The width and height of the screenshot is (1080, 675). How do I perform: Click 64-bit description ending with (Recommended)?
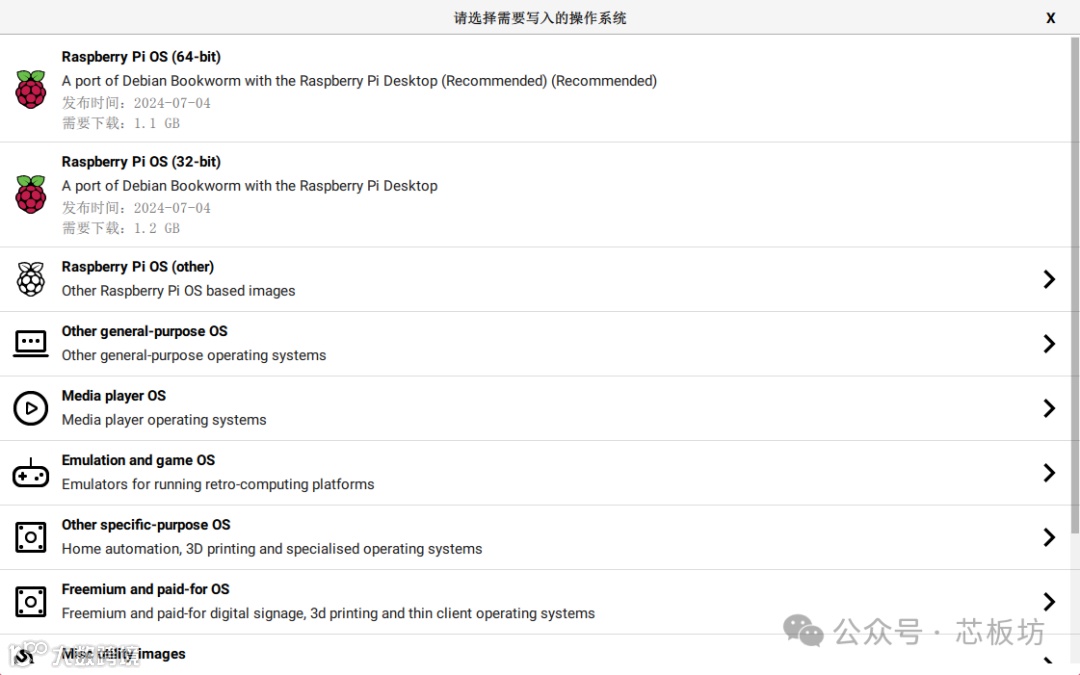point(359,81)
